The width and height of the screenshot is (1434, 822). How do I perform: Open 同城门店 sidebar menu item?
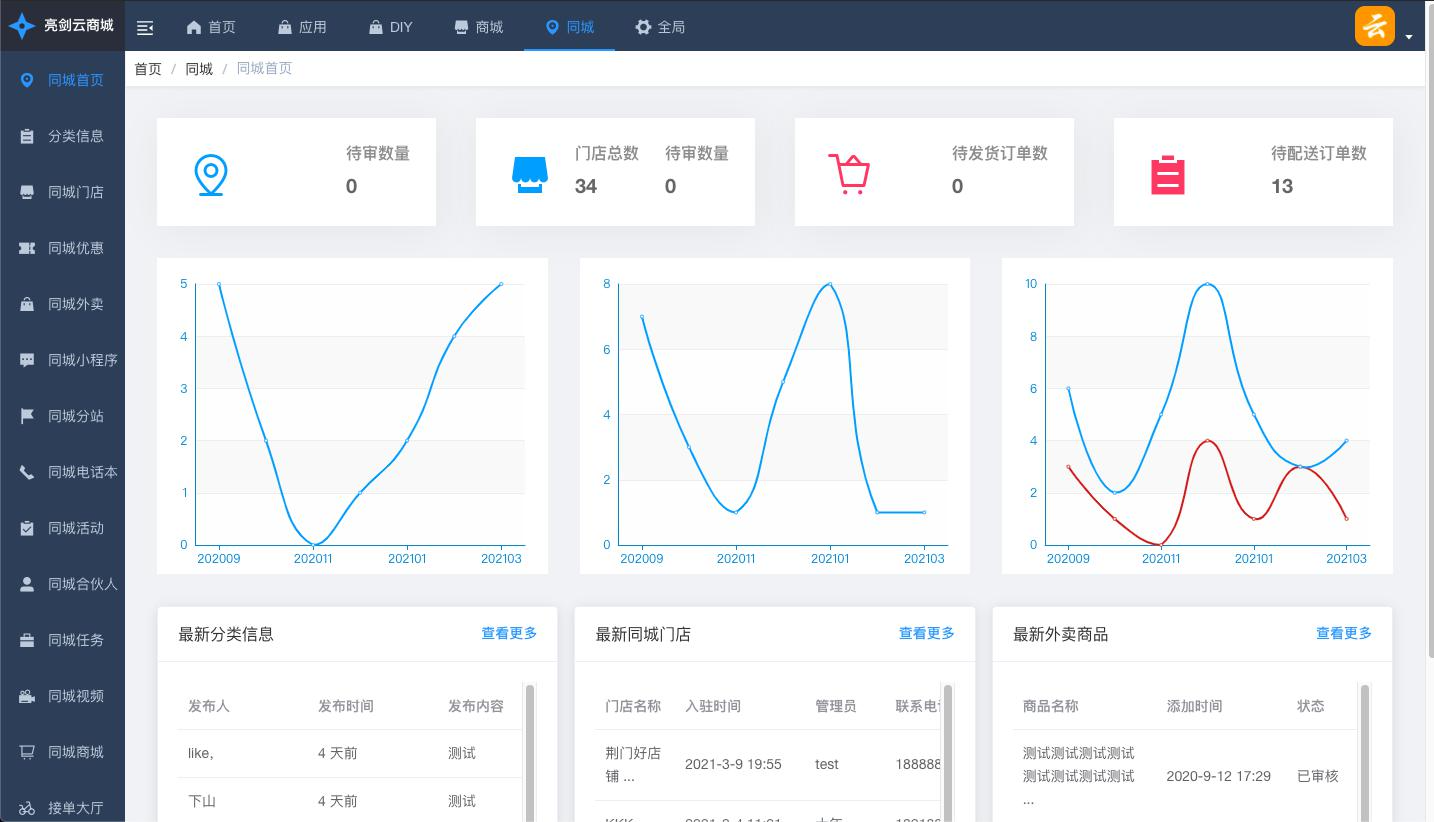coord(62,192)
